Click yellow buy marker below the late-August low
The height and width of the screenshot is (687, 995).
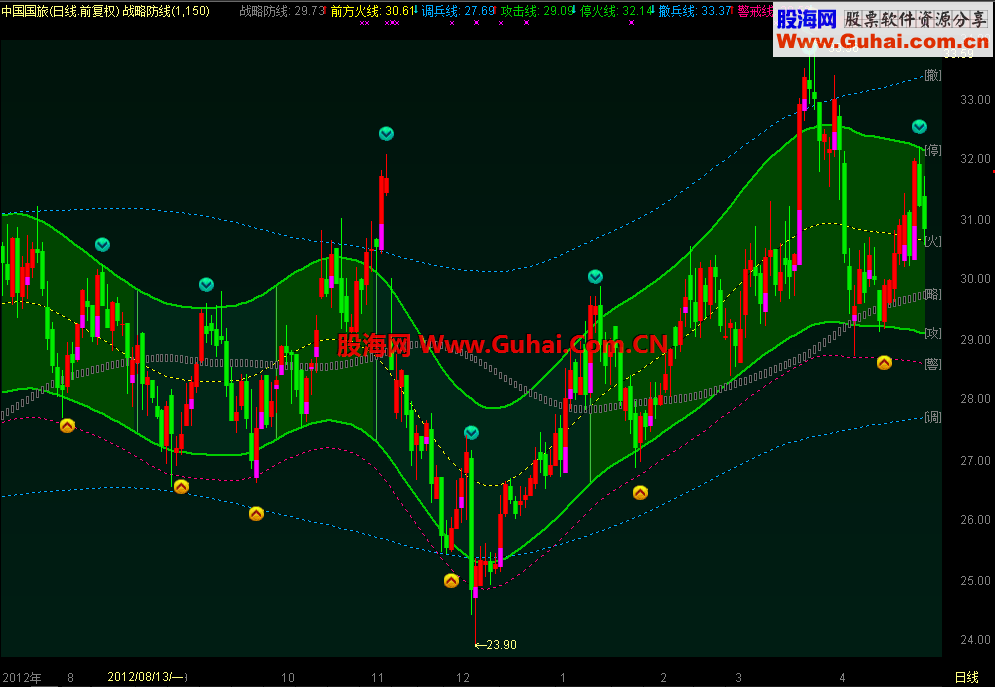click(x=181, y=487)
